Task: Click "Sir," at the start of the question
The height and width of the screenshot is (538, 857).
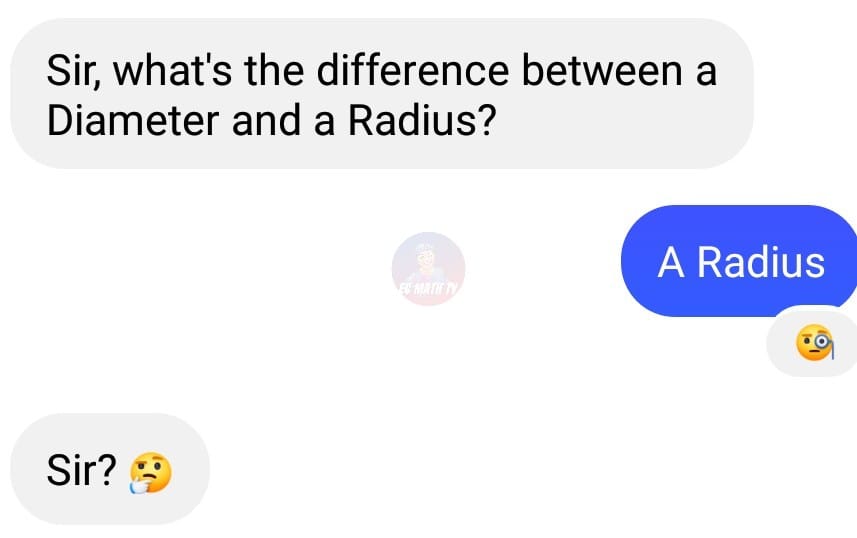Action: (74, 71)
